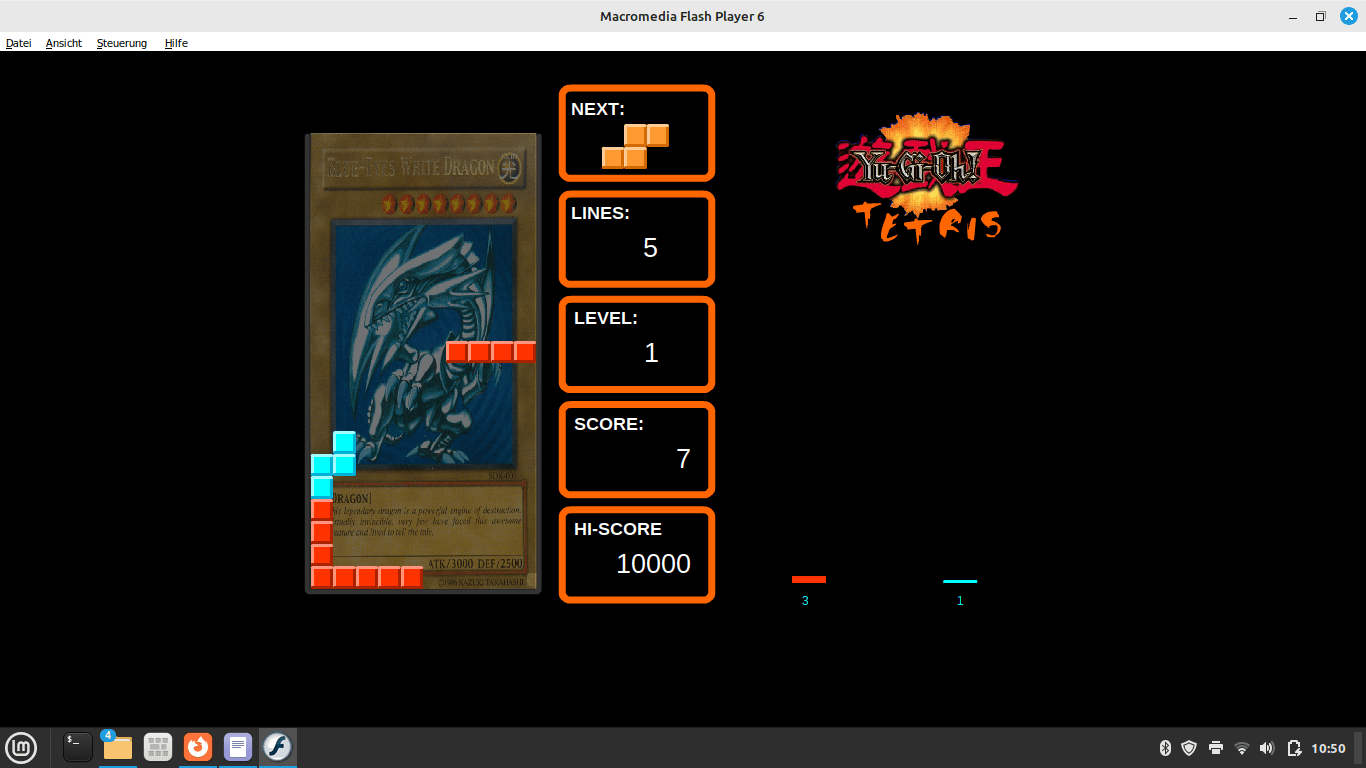The width and height of the screenshot is (1366, 768).
Task: Click the Bluetooth tray icon
Action: [1165, 748]
